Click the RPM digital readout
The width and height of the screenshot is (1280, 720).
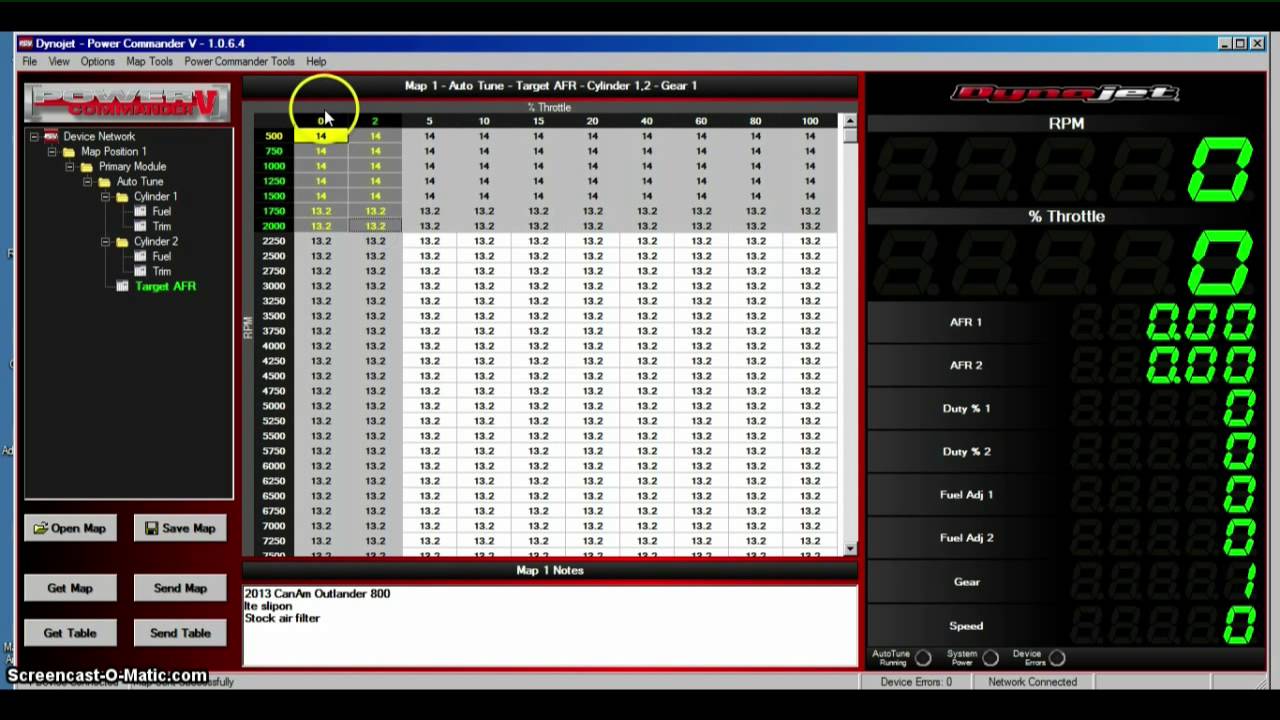(x=1065, y=170)
